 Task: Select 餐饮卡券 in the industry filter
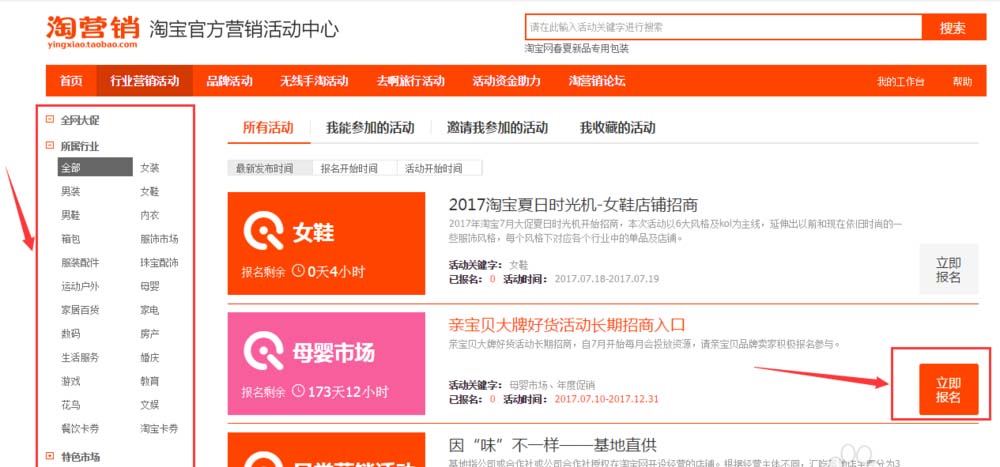click(x=80, y=428)
